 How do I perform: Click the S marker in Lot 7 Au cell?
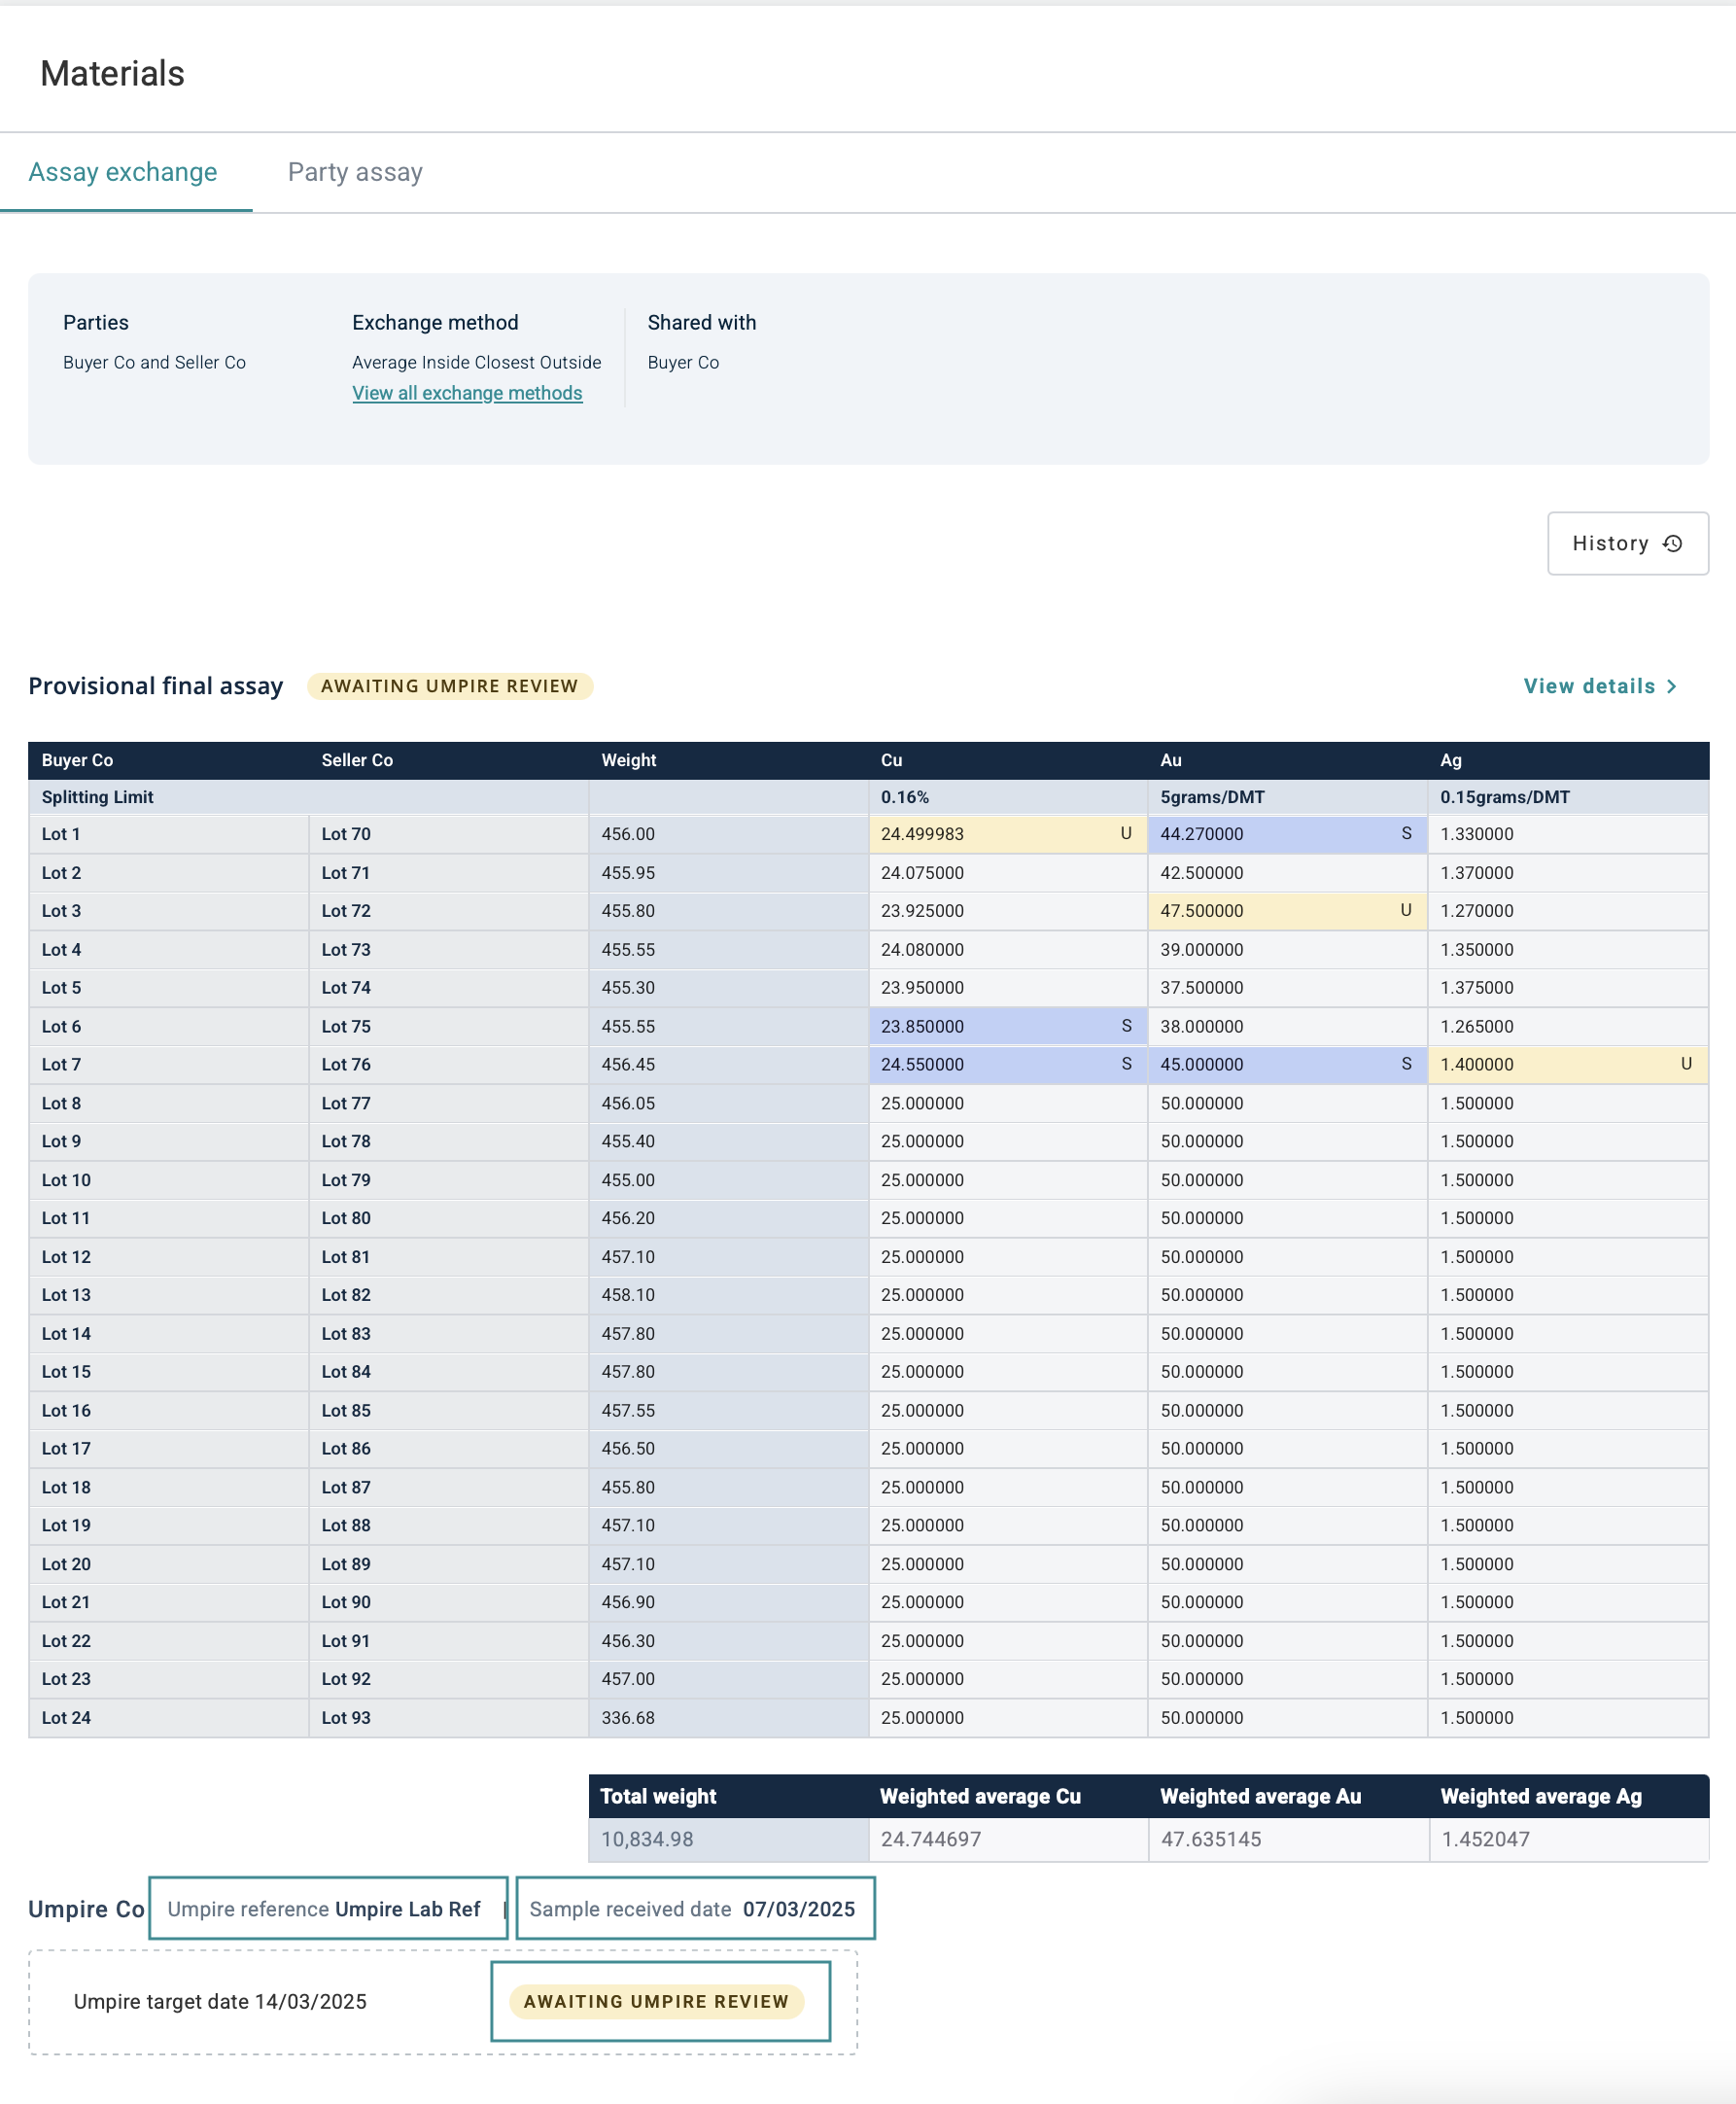(x=1405, y=1064)
